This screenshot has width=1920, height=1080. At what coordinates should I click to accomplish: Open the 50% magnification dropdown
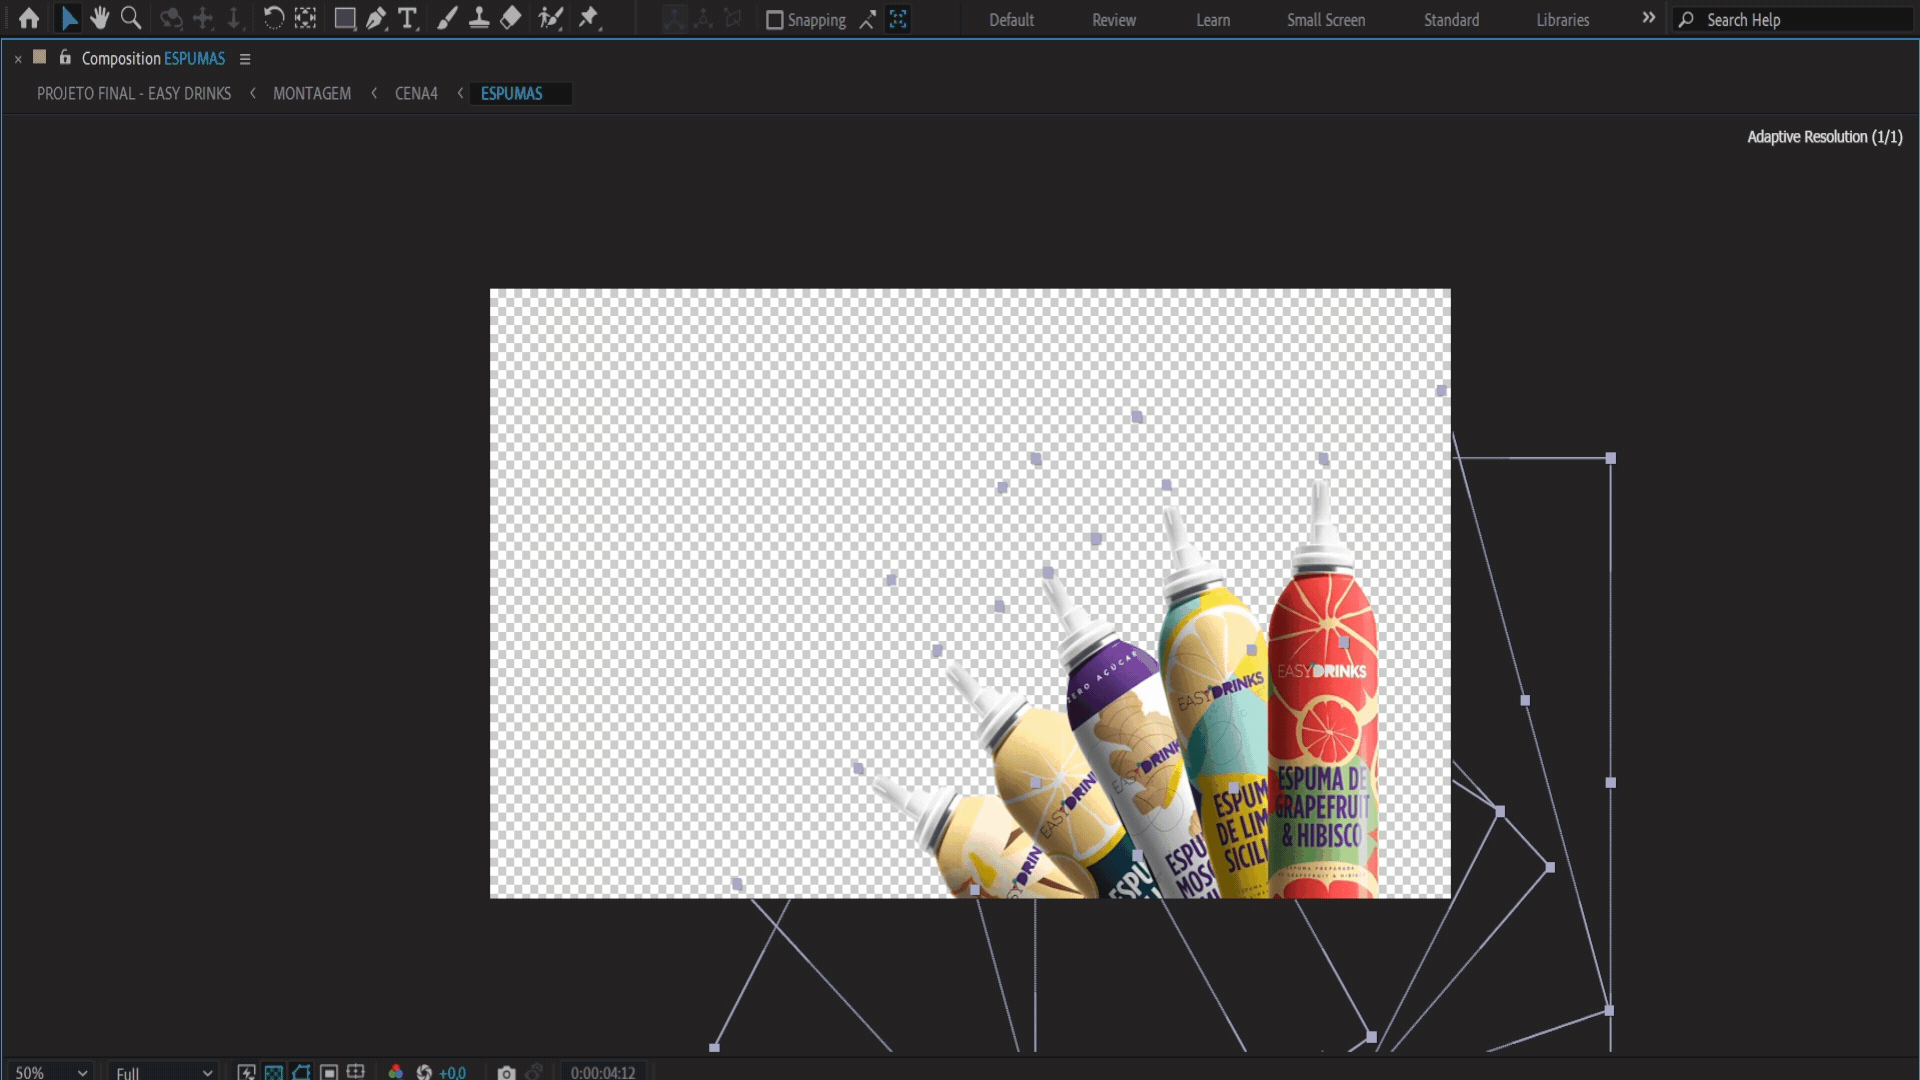[x=51, y=1072]
